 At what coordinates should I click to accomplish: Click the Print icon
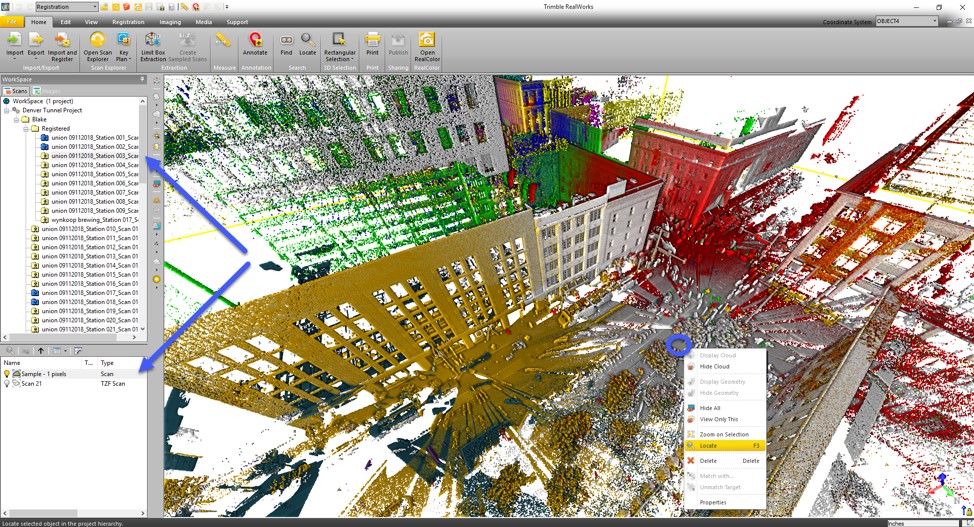pyautogui.click(x=372, y=40)
